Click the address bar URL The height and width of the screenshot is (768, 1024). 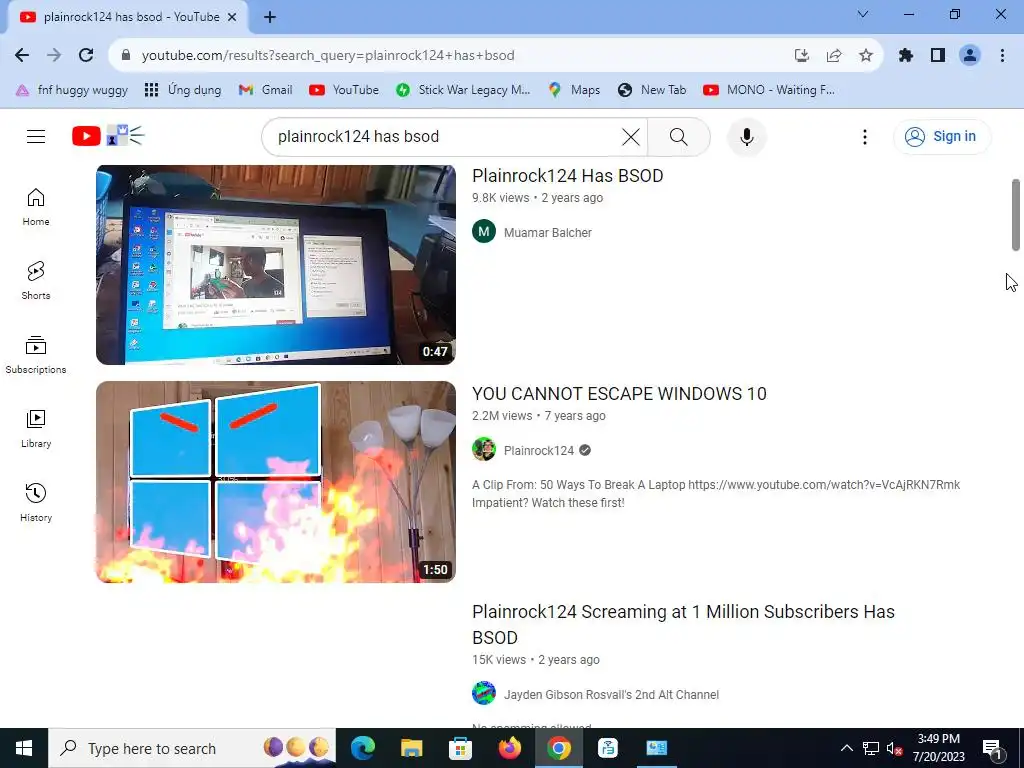point(328,56)
